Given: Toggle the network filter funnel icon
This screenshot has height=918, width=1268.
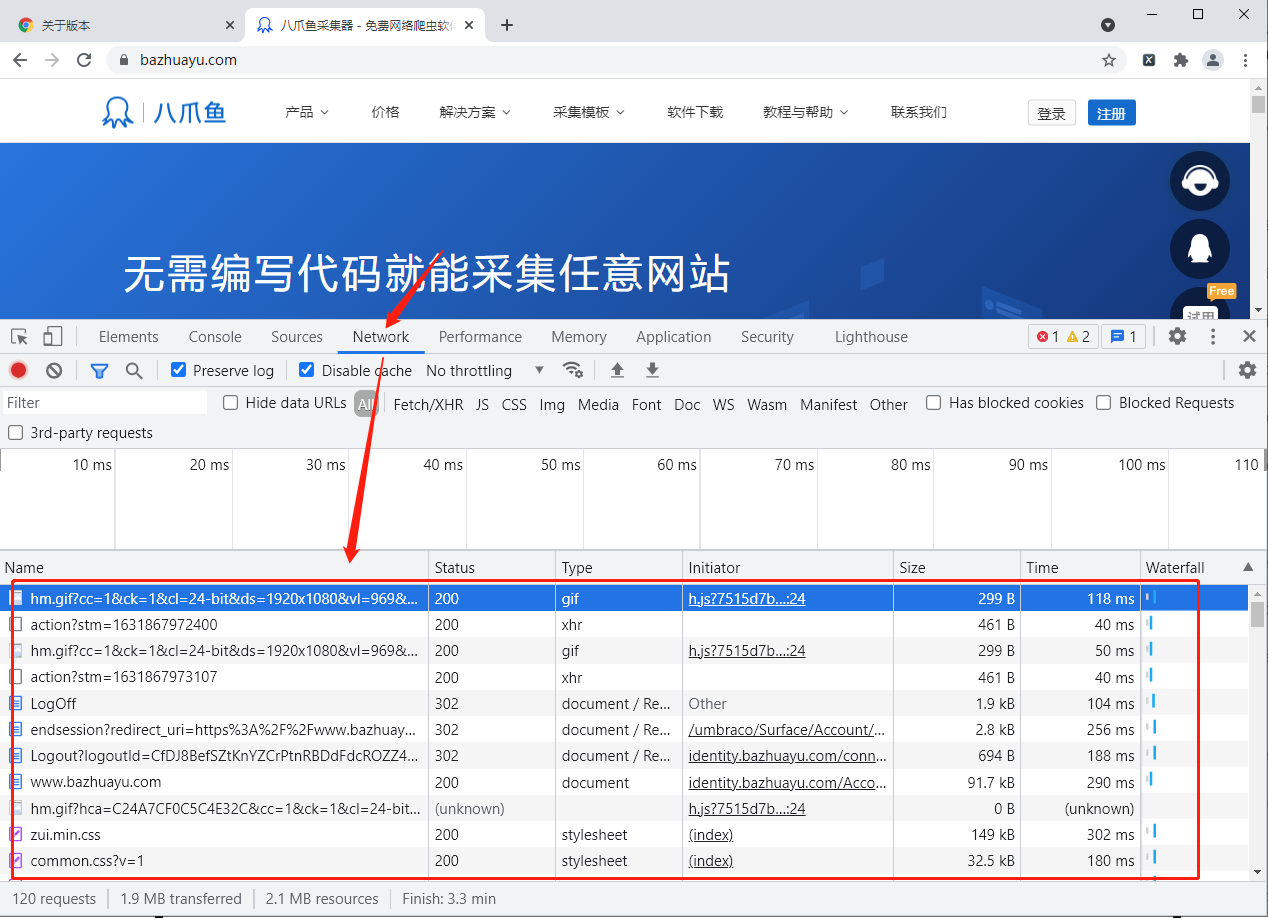Looking at the screenshot, I should pos(99,370).
